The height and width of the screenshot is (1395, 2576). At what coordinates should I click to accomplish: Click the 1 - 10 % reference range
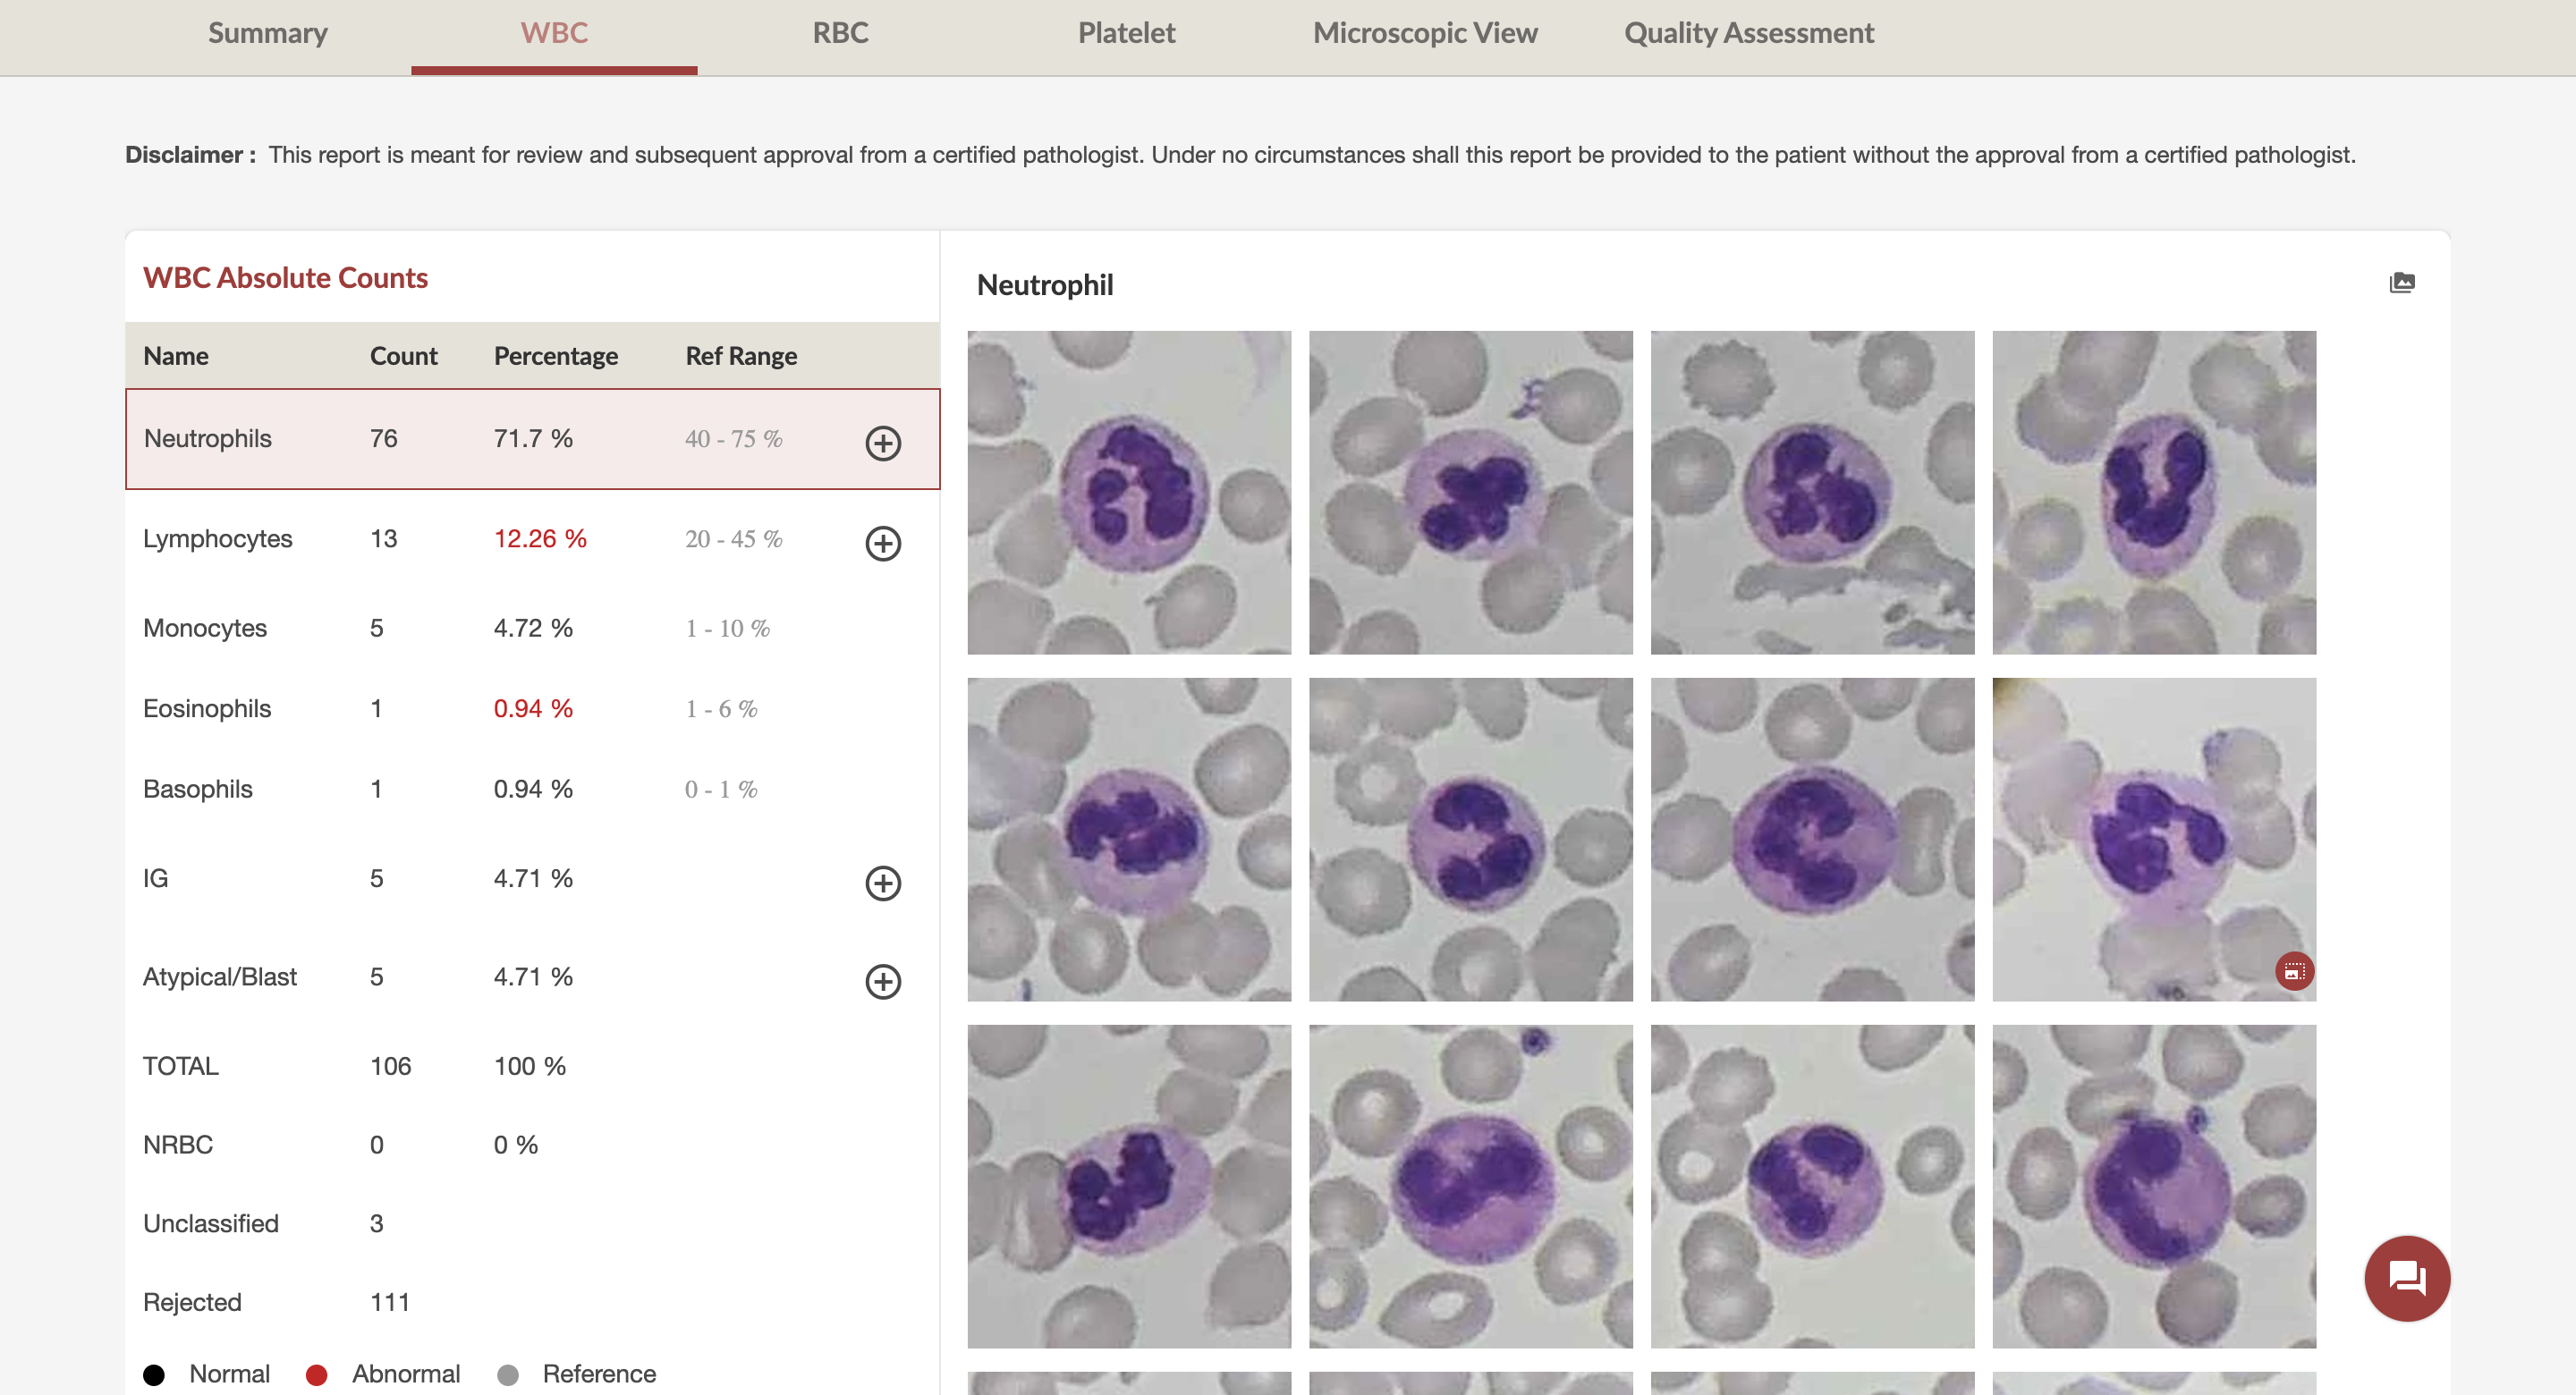pyautogui.click(x=727, y=628)
